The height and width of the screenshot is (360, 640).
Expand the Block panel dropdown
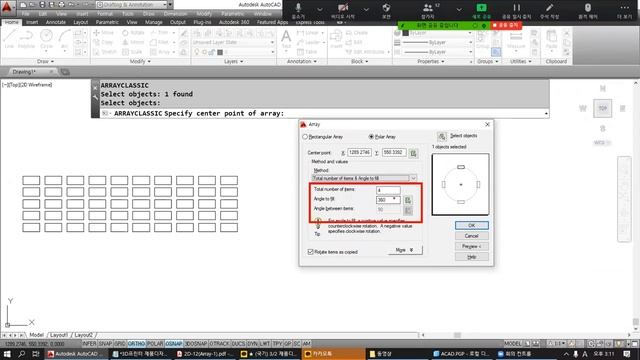pyautogui.click(x=360, y=62)
